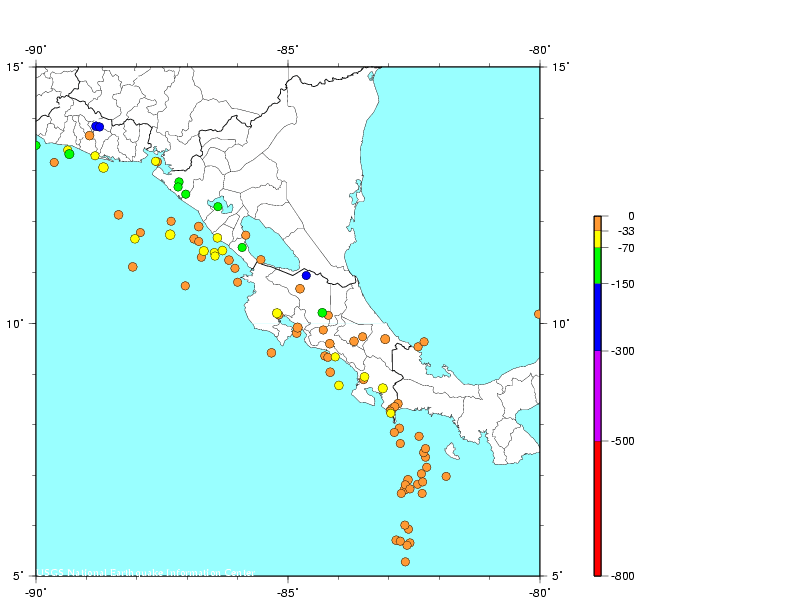This screenshot has width=792, height=612.
Task: Click the yellow depth band in the legend
Action: pos(597,239)
